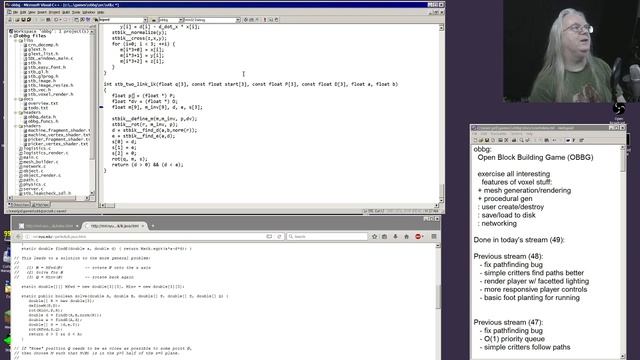Image resolution: width=640 pixels, height=360 pixels.
Task: Click the Firefox search field
Action: (x=327, y=236)
